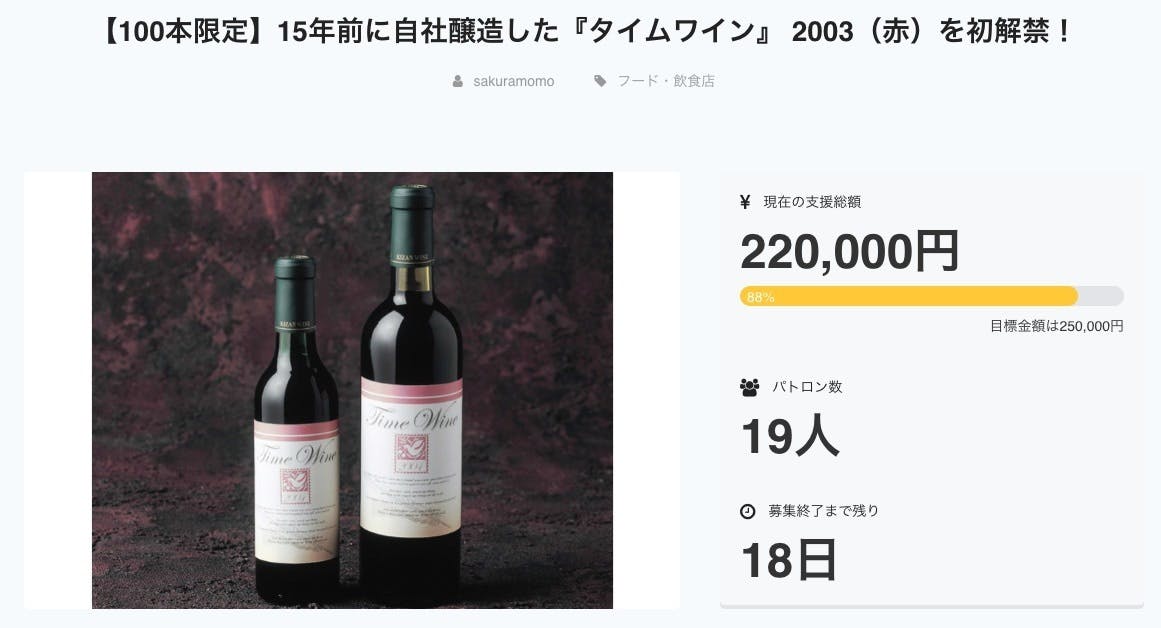Open the フード・飲食店 category link
The width and height of the screenshot is (1161, 628).
[x=666, y=81]
